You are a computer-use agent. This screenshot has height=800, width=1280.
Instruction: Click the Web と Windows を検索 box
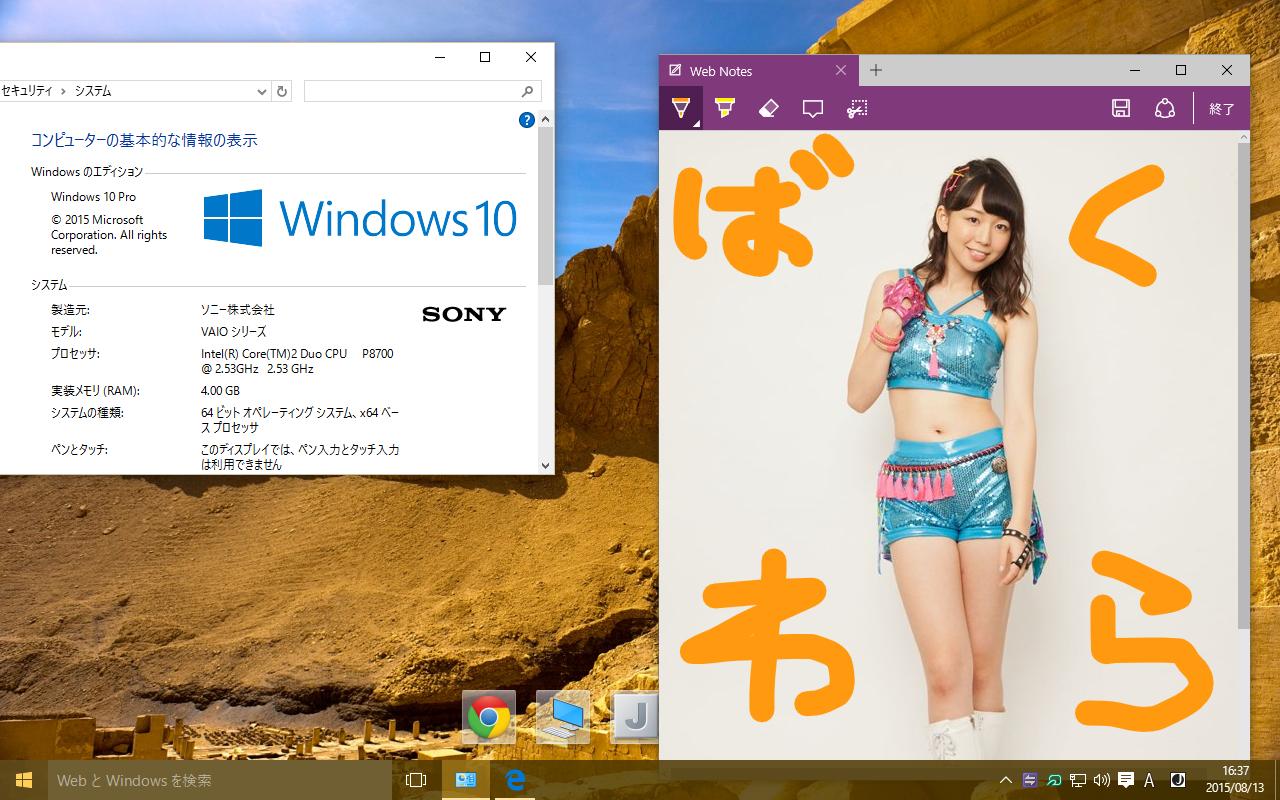coord(218,780)
